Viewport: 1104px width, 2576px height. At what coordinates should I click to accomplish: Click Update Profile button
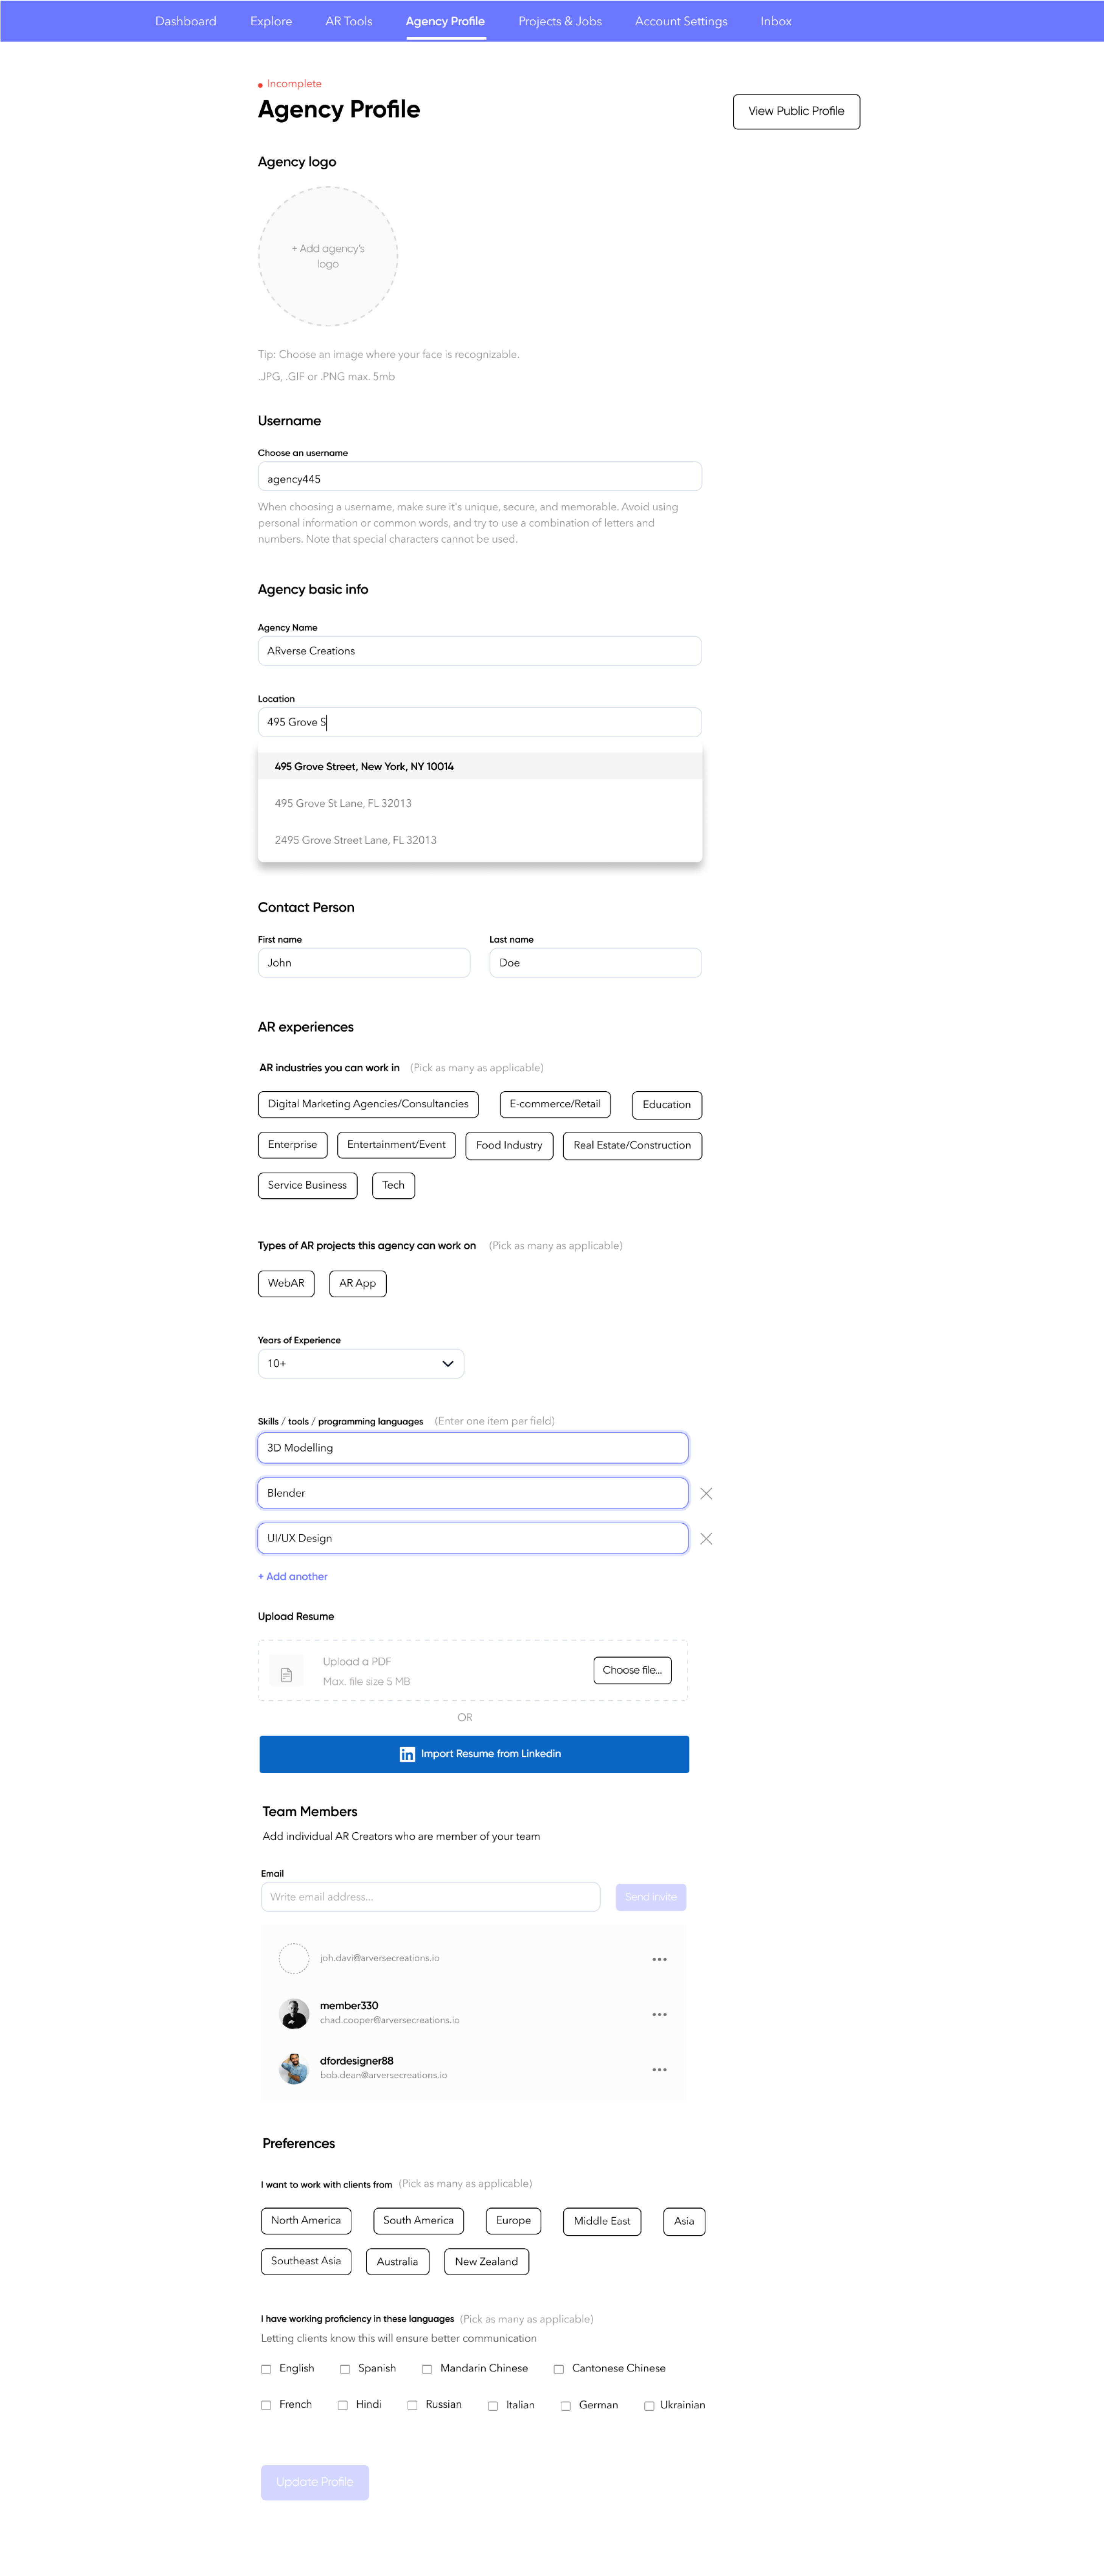(x=315, y=2482)
